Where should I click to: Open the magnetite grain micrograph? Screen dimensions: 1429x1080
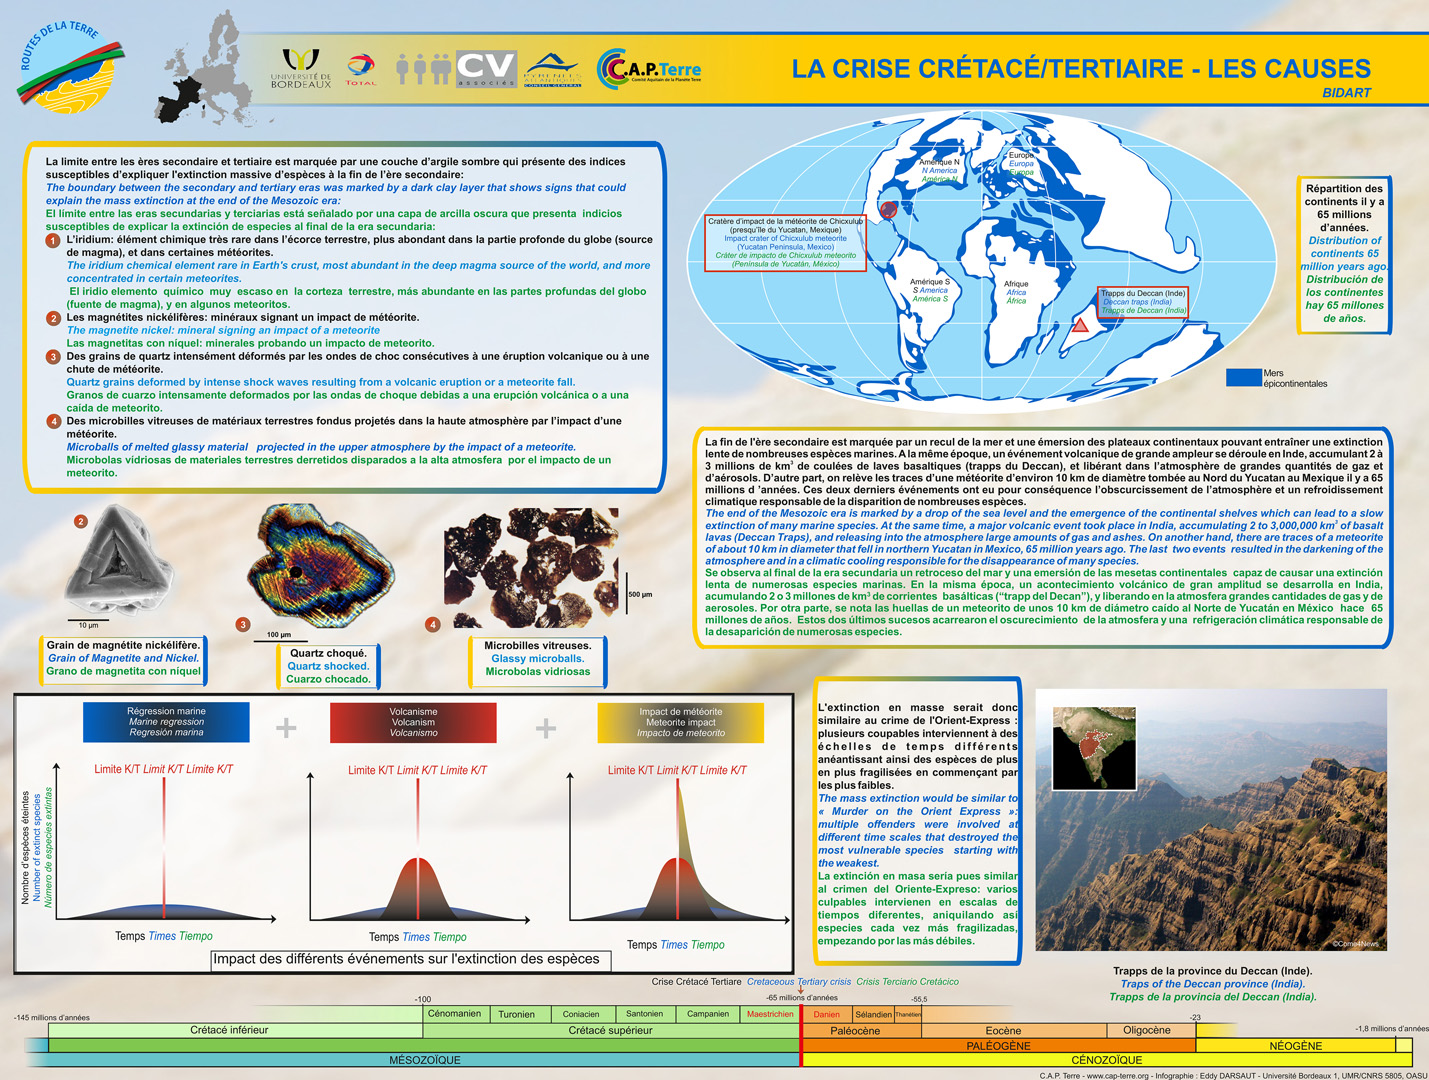(118, 560)
